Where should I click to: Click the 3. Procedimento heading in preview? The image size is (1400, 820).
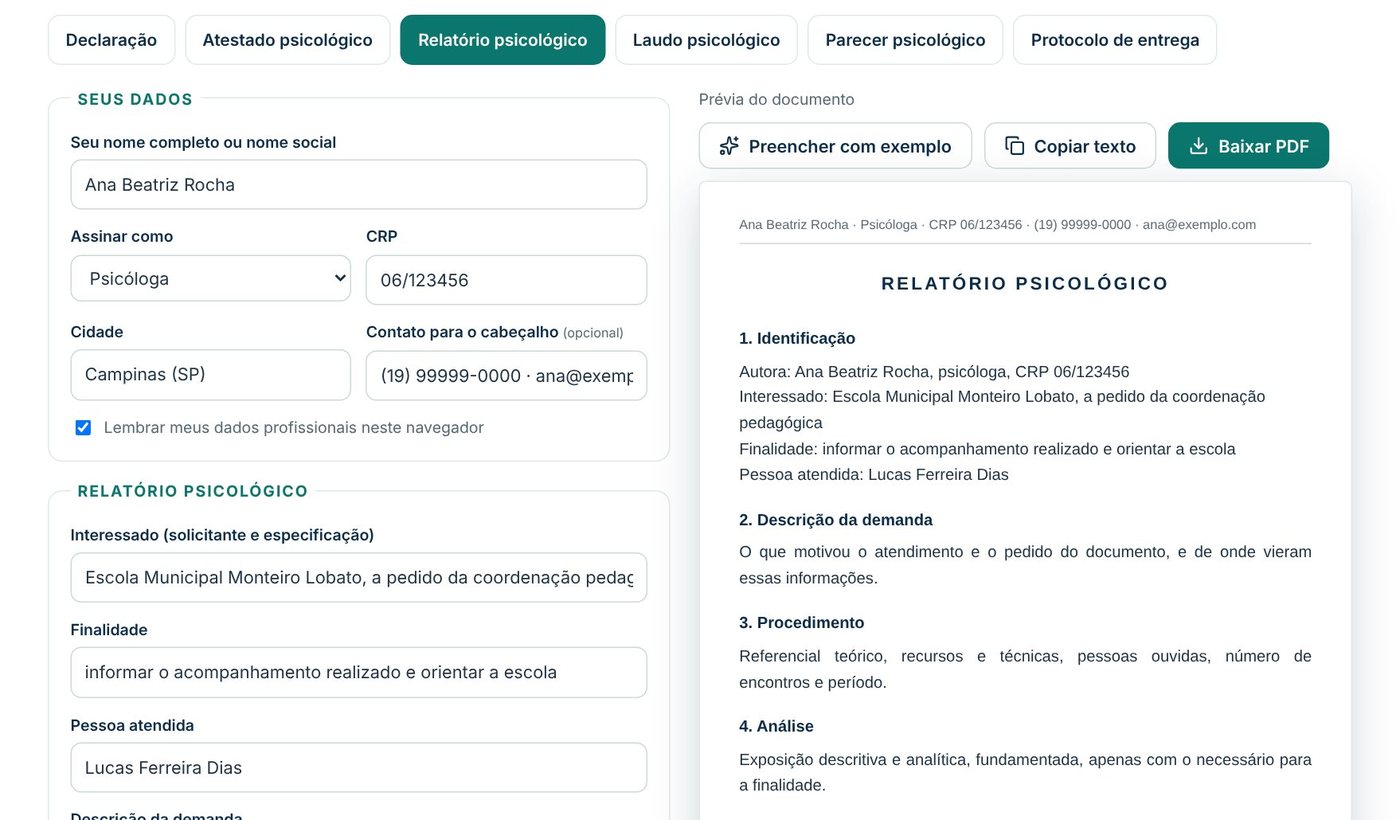pyautogui.click(x=802, y=623)
